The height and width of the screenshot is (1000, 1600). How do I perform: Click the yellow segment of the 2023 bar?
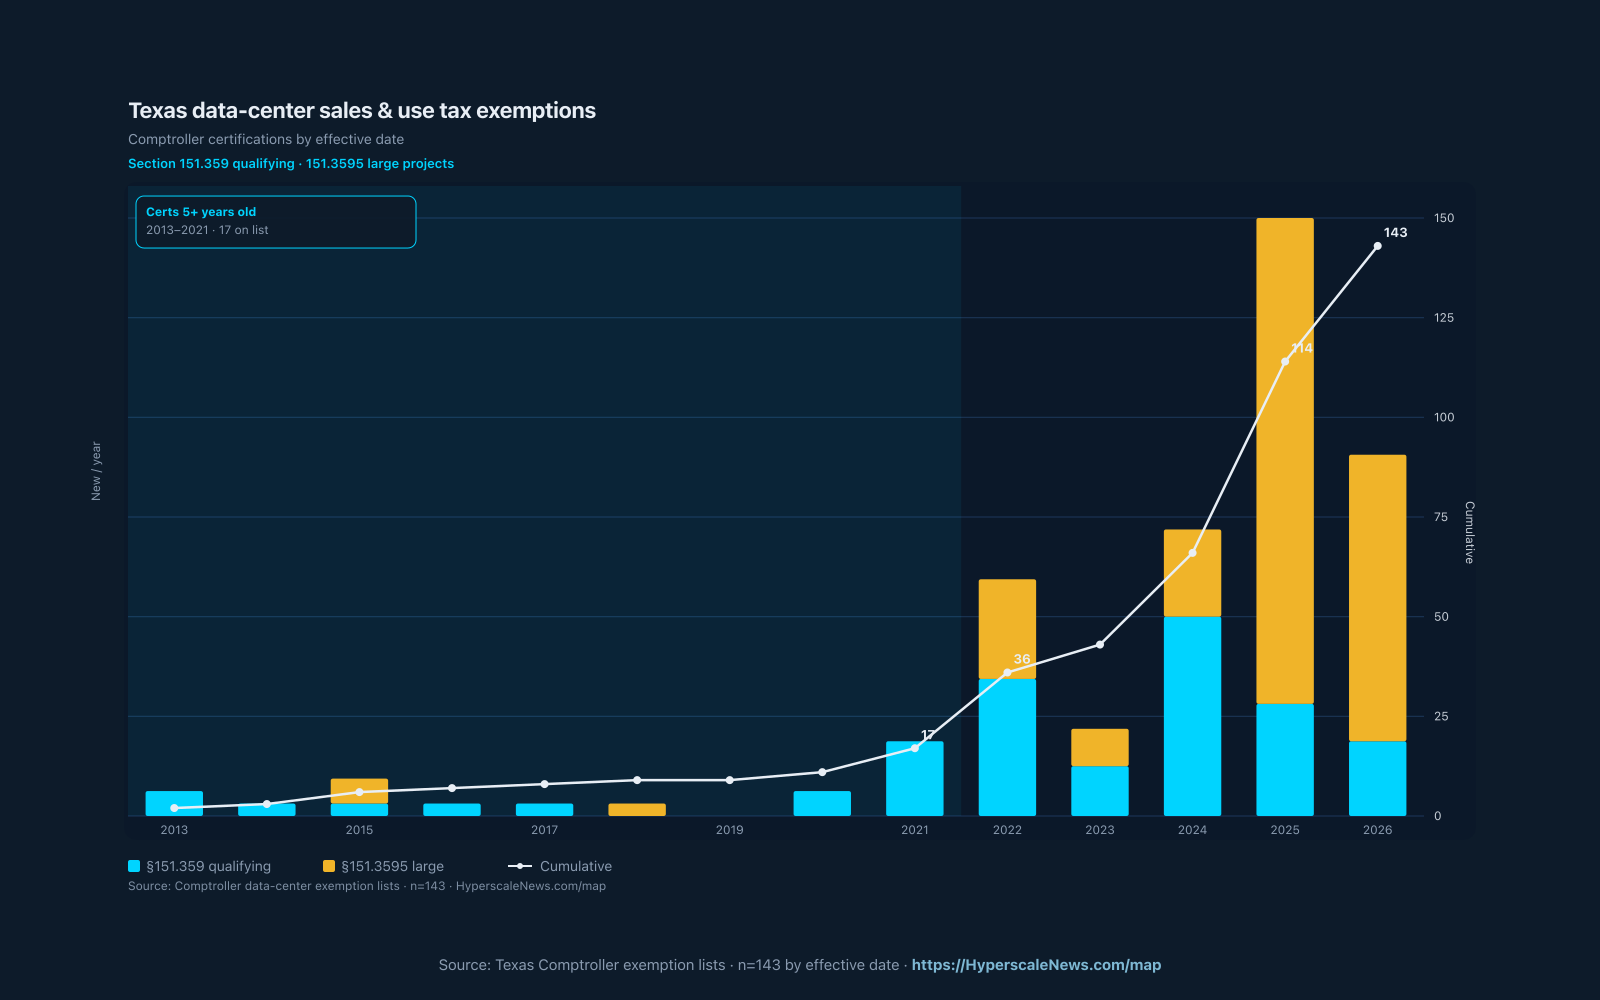(1100, 747)
